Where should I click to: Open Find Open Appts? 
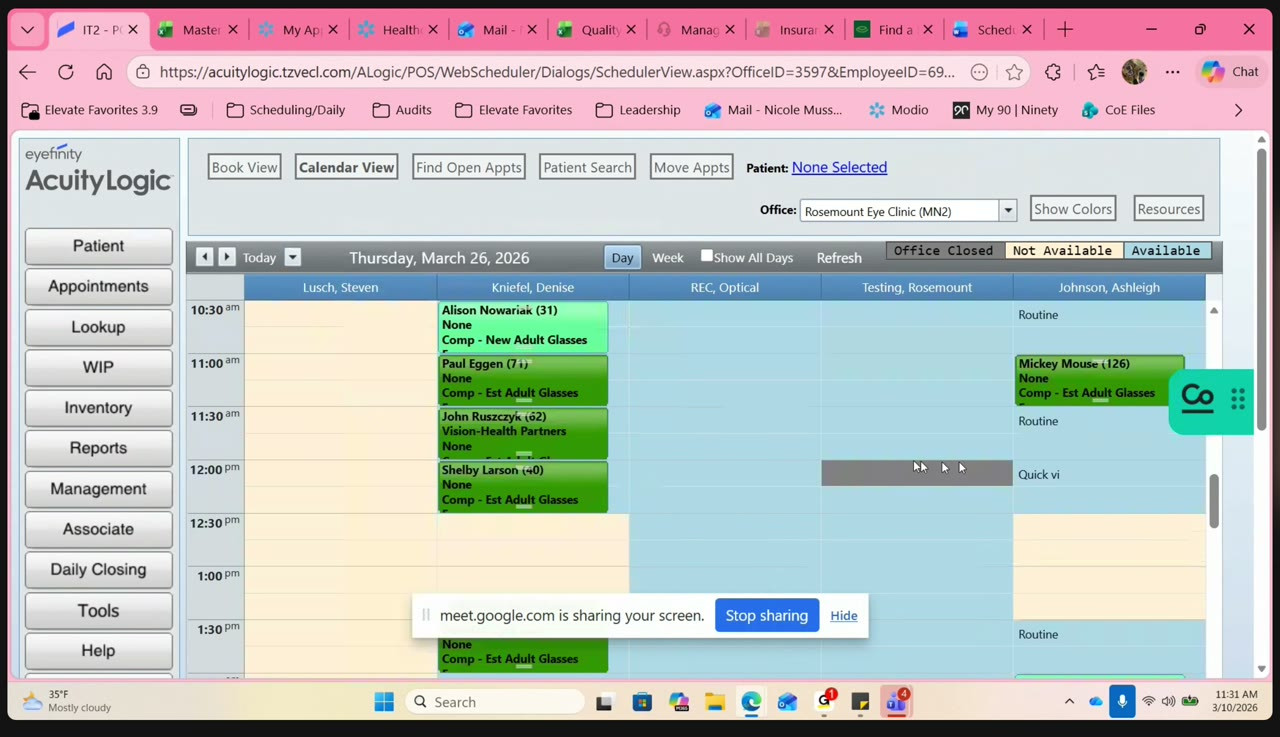point(469,167)
